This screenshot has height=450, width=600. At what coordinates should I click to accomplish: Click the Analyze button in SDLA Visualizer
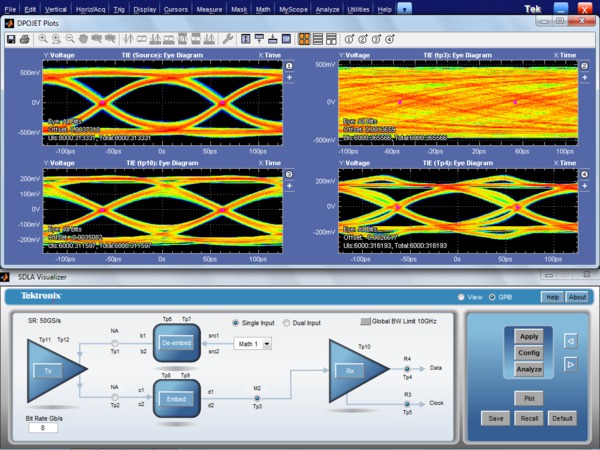[529, 369]
